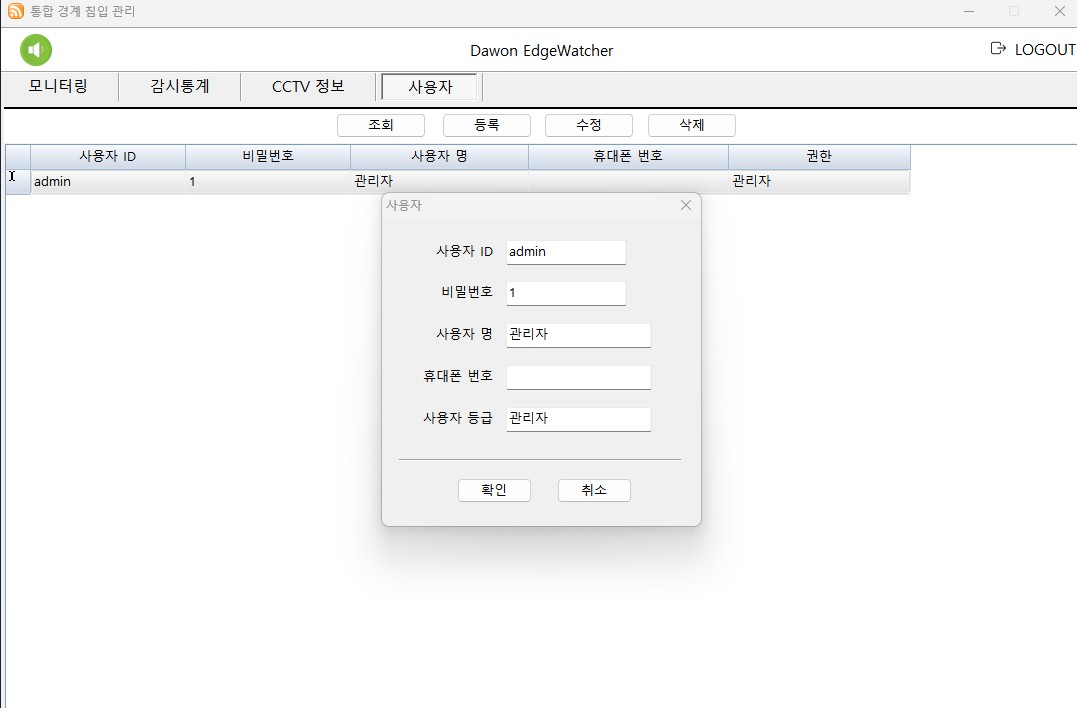Click the 삭제 delete button
This screenshot has height=708, width=1077.
click(691, 125)
